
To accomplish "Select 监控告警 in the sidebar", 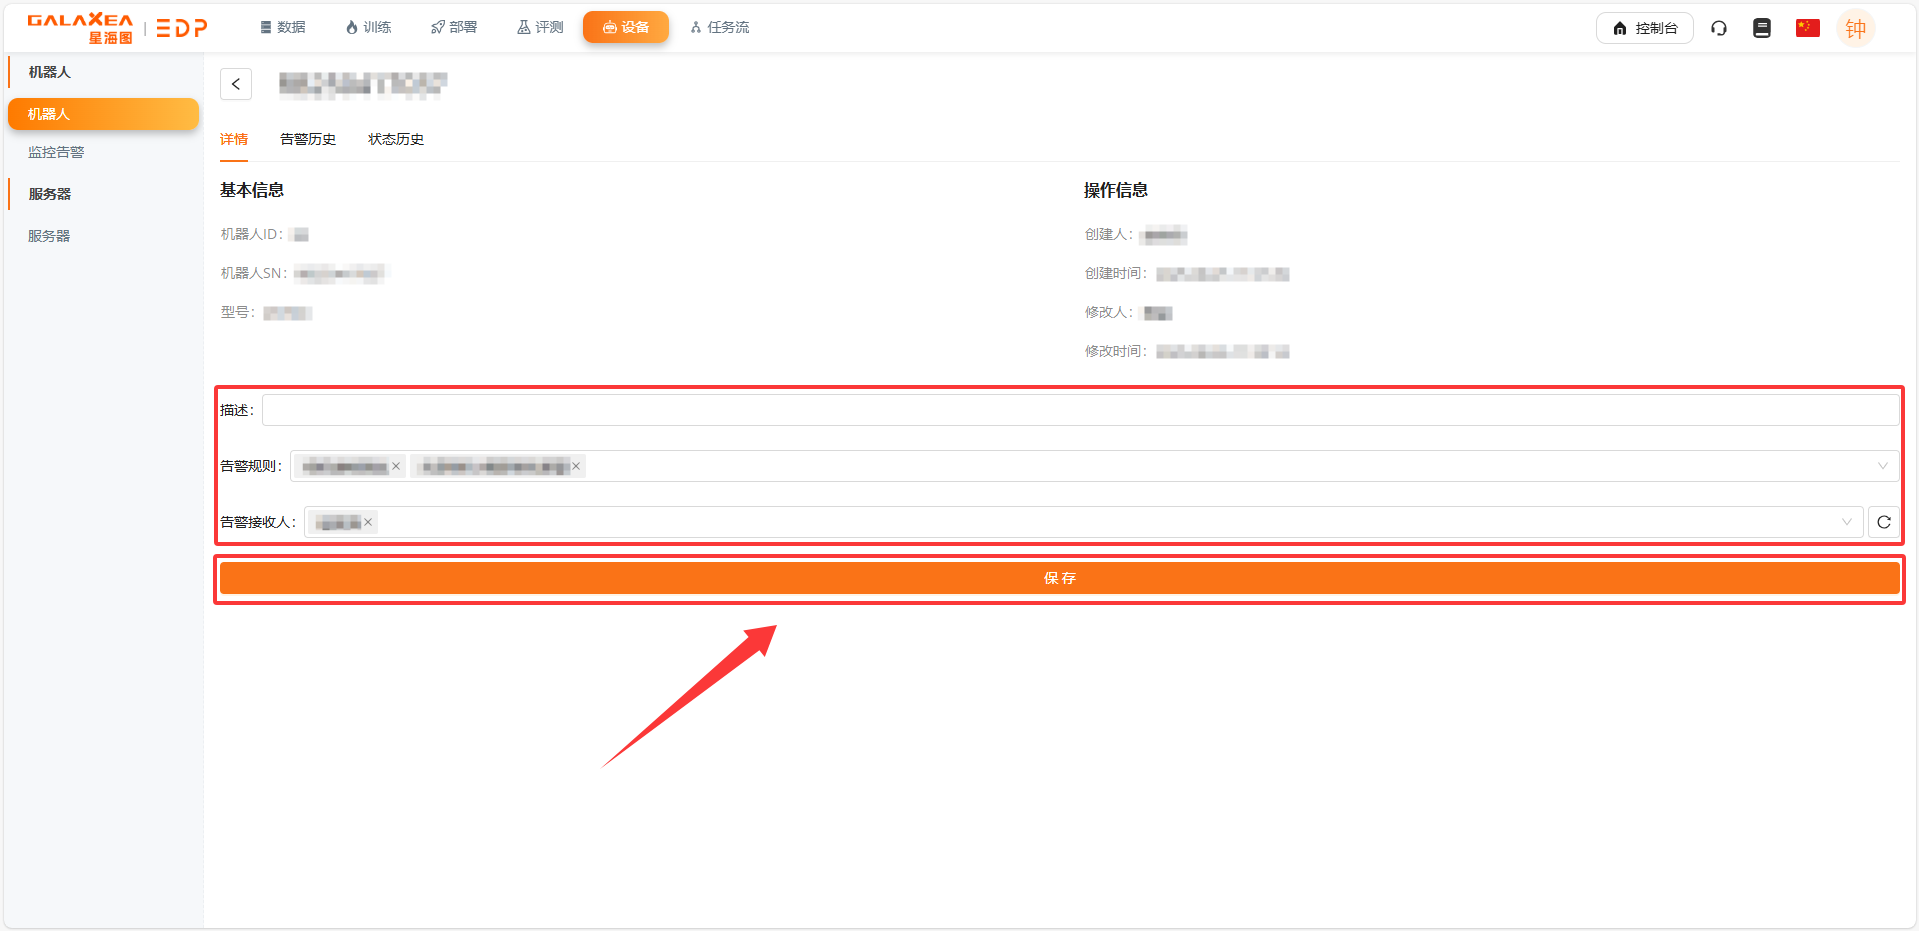I will pos(56,152).
